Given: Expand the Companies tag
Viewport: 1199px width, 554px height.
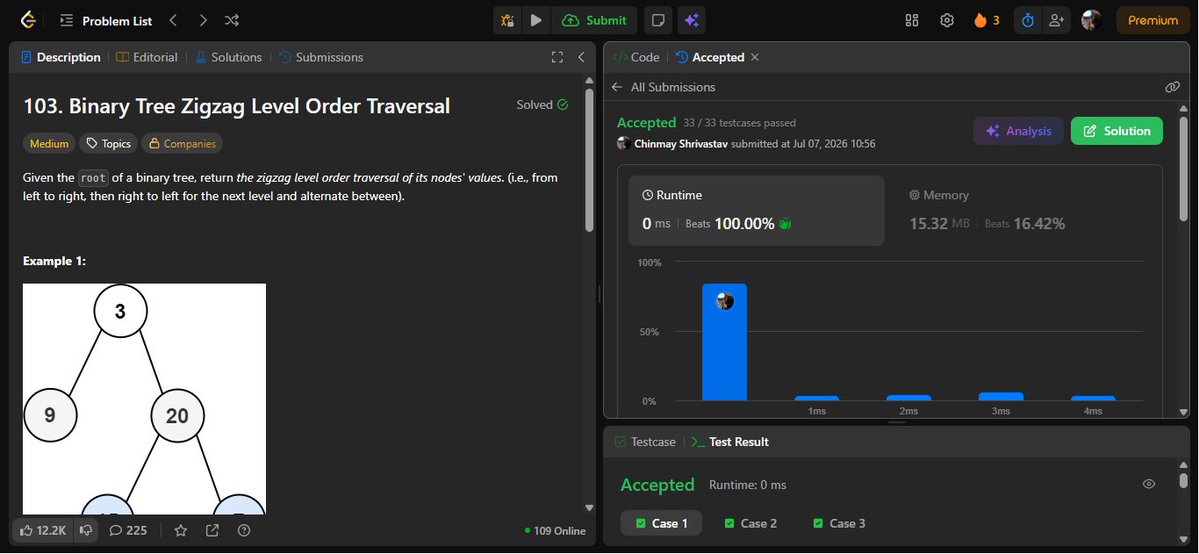Looking at the screenshot, I should coord(182,143).
